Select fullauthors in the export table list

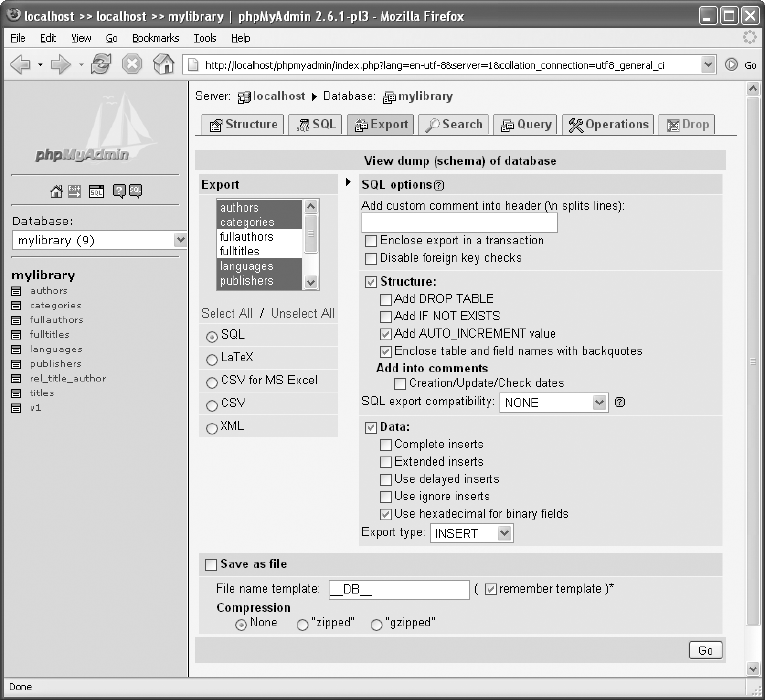260,237
